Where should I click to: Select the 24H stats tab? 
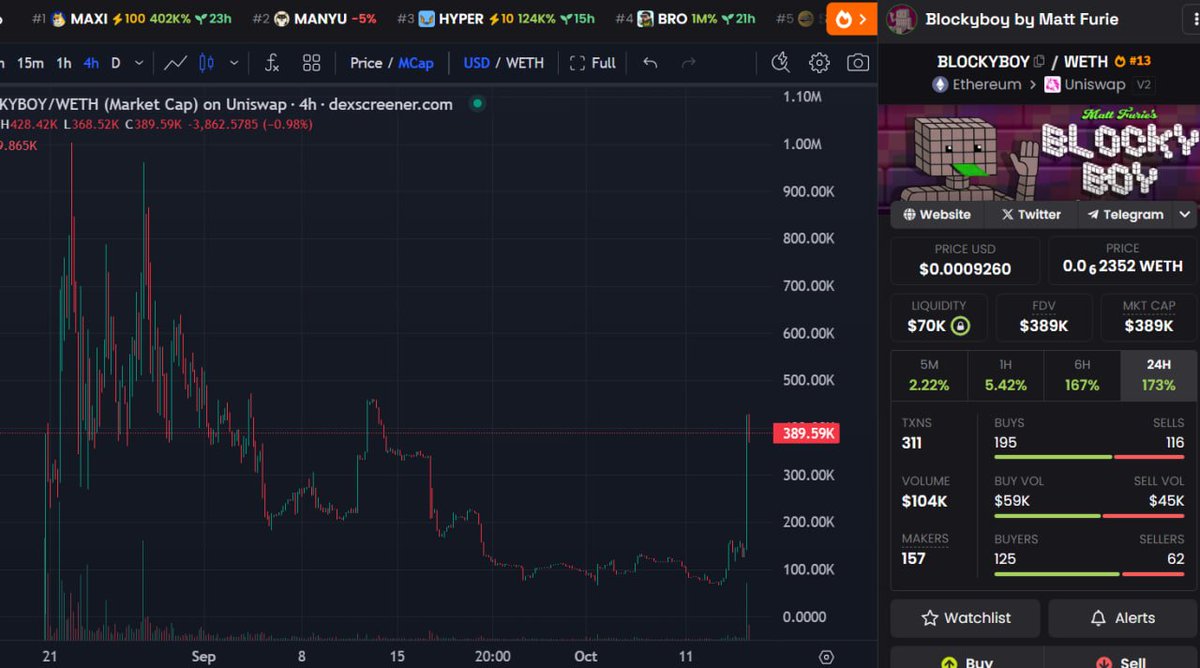[1158, 375]
